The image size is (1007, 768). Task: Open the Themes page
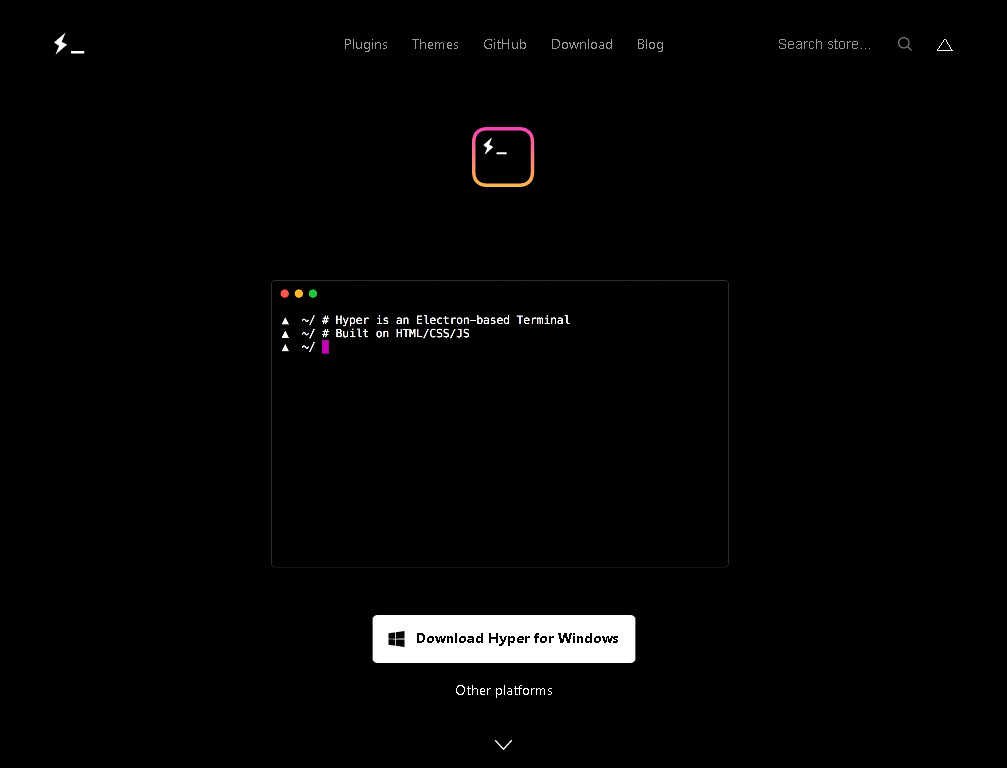(x=435, y=44)
